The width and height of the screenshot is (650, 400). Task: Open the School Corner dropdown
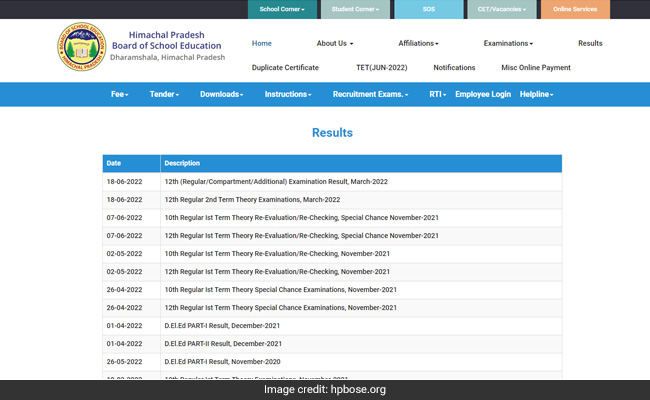coord(282,10)
